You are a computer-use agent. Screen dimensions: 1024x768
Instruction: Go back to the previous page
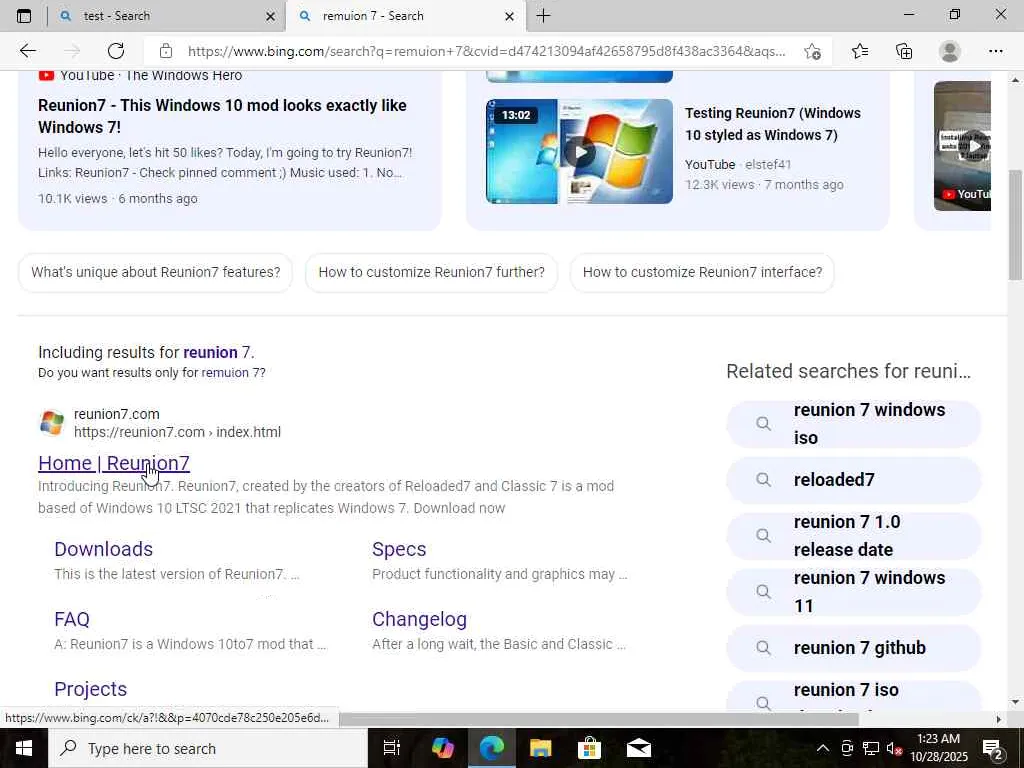27,51
